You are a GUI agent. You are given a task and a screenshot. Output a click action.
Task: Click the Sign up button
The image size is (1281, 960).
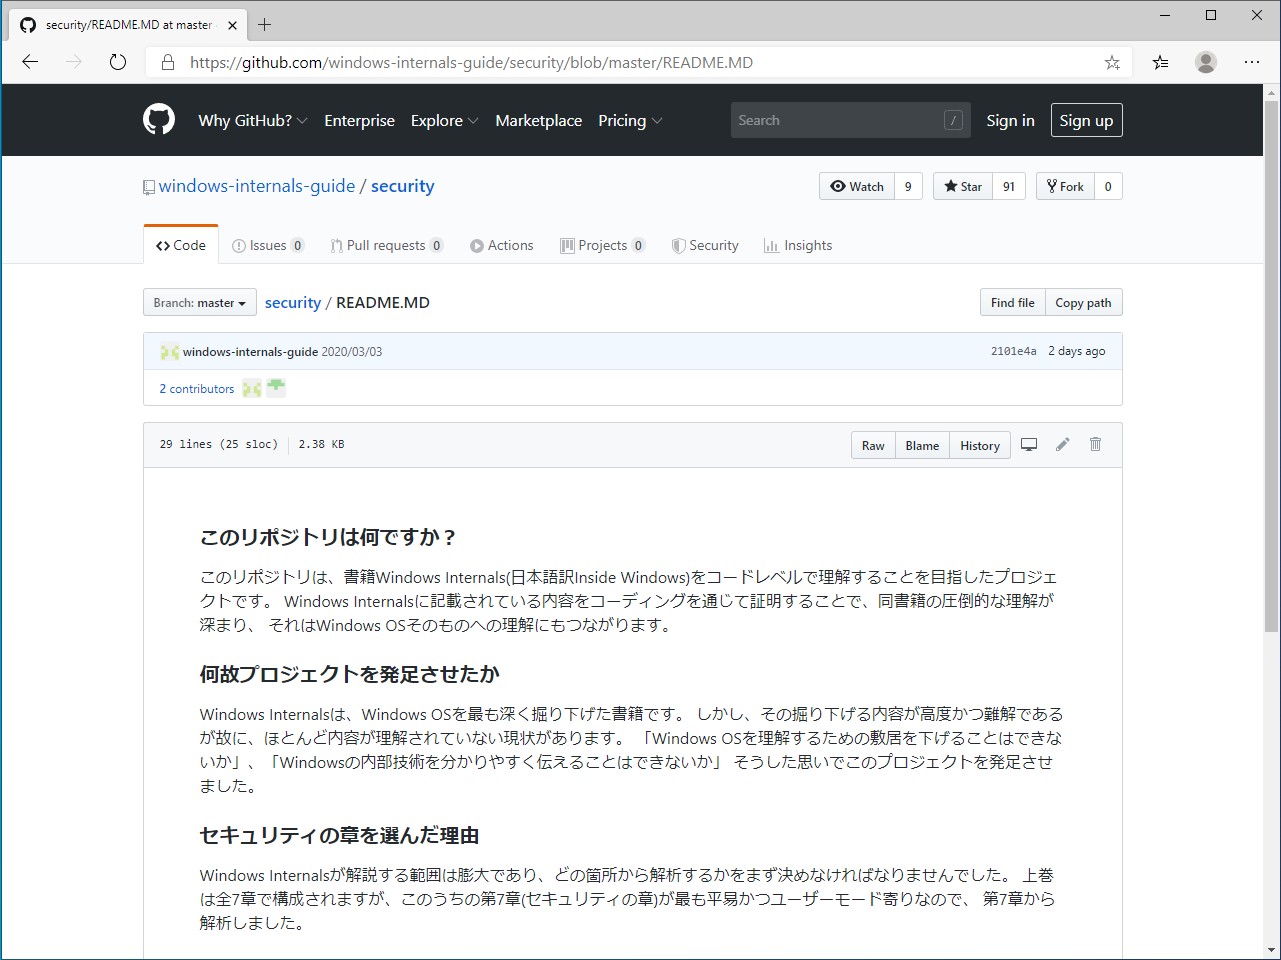tap(1086, 120)
